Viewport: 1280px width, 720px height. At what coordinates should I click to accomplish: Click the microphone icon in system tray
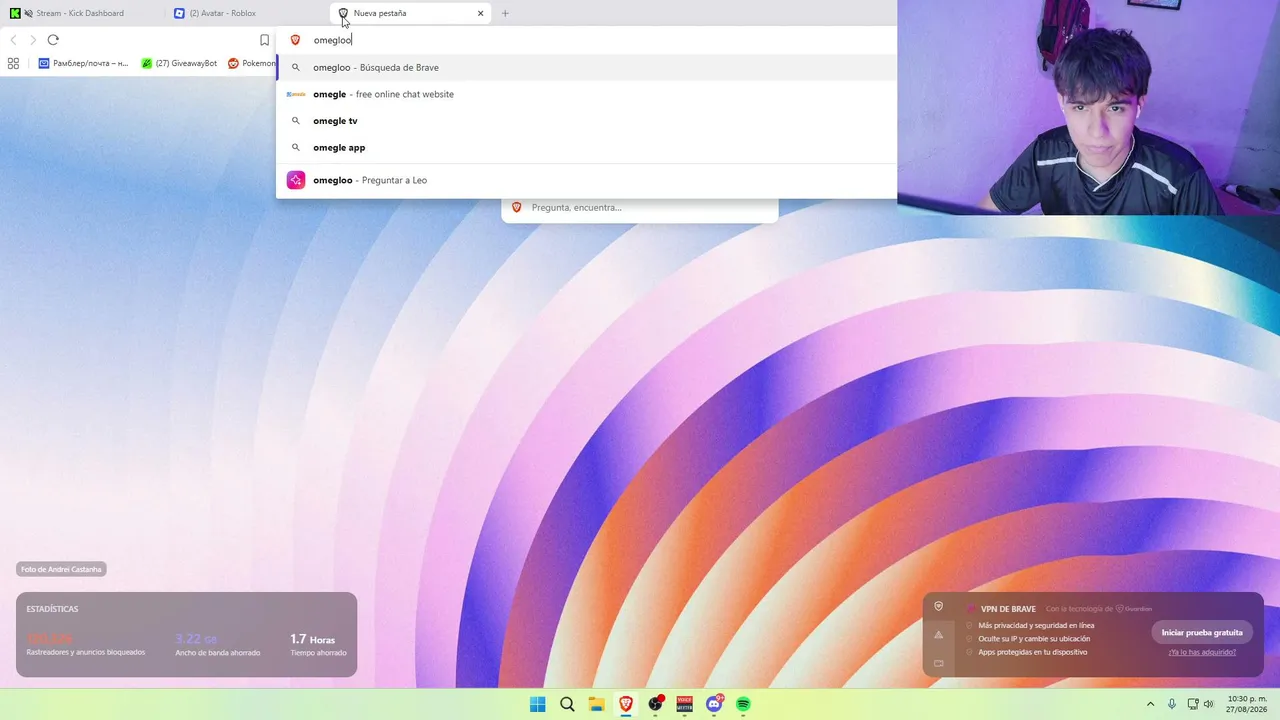point(1172,704)
